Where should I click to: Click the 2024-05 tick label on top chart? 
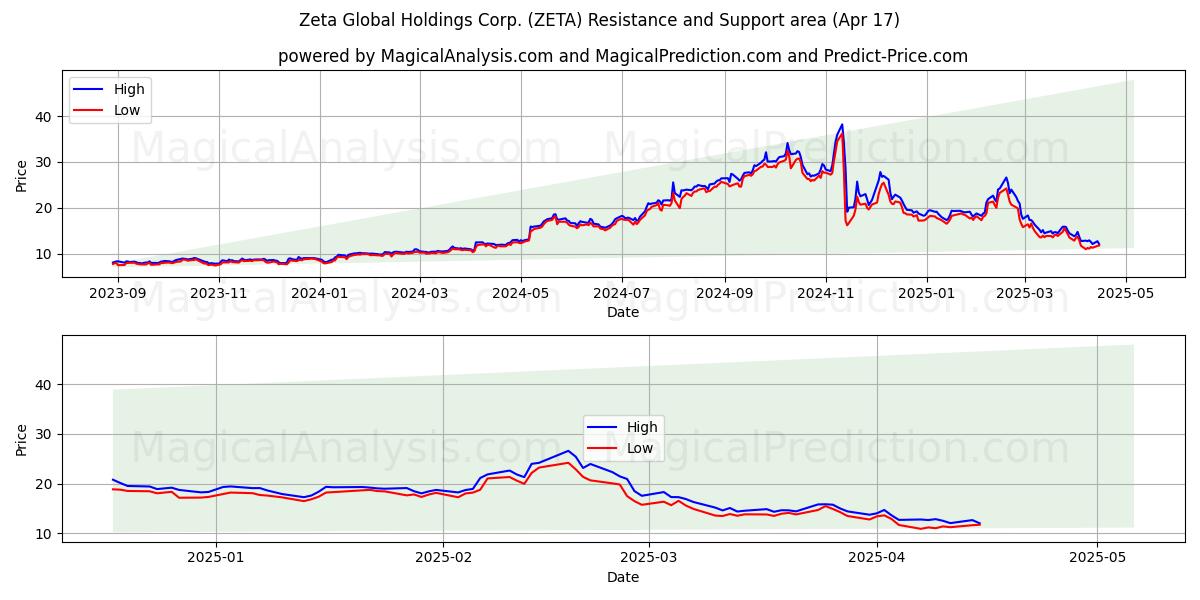point(520,294)
